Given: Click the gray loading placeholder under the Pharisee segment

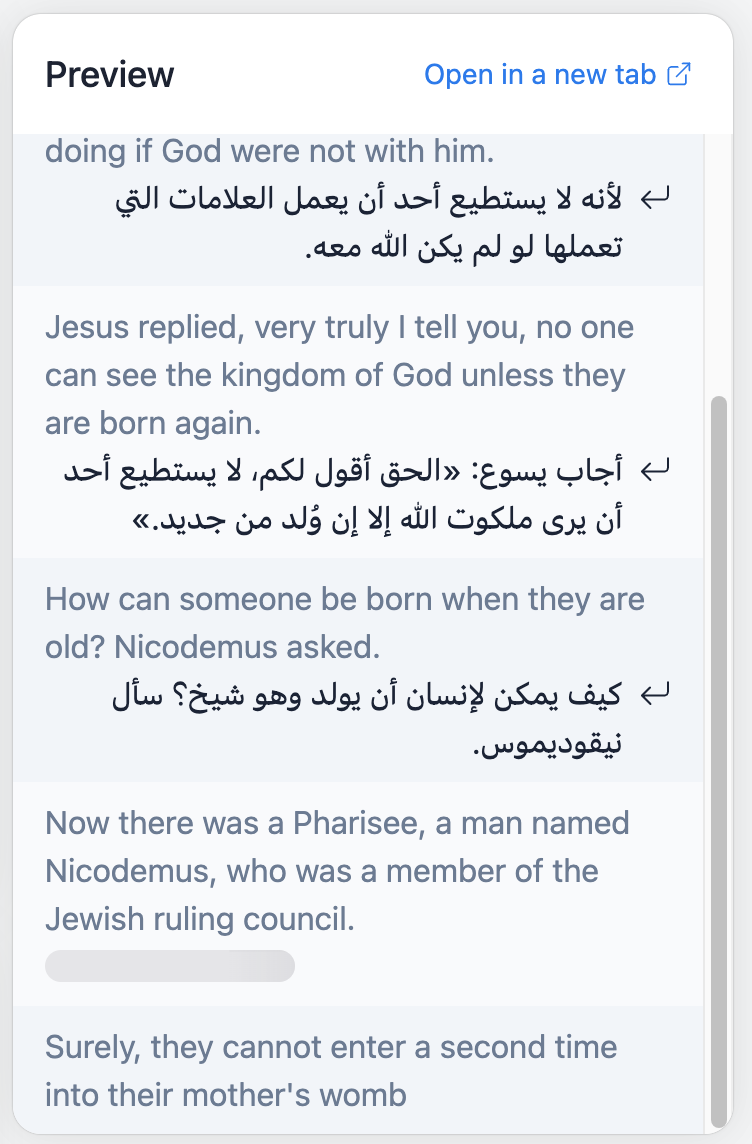Looking at the screenshot, I should [x=170, y=966].
